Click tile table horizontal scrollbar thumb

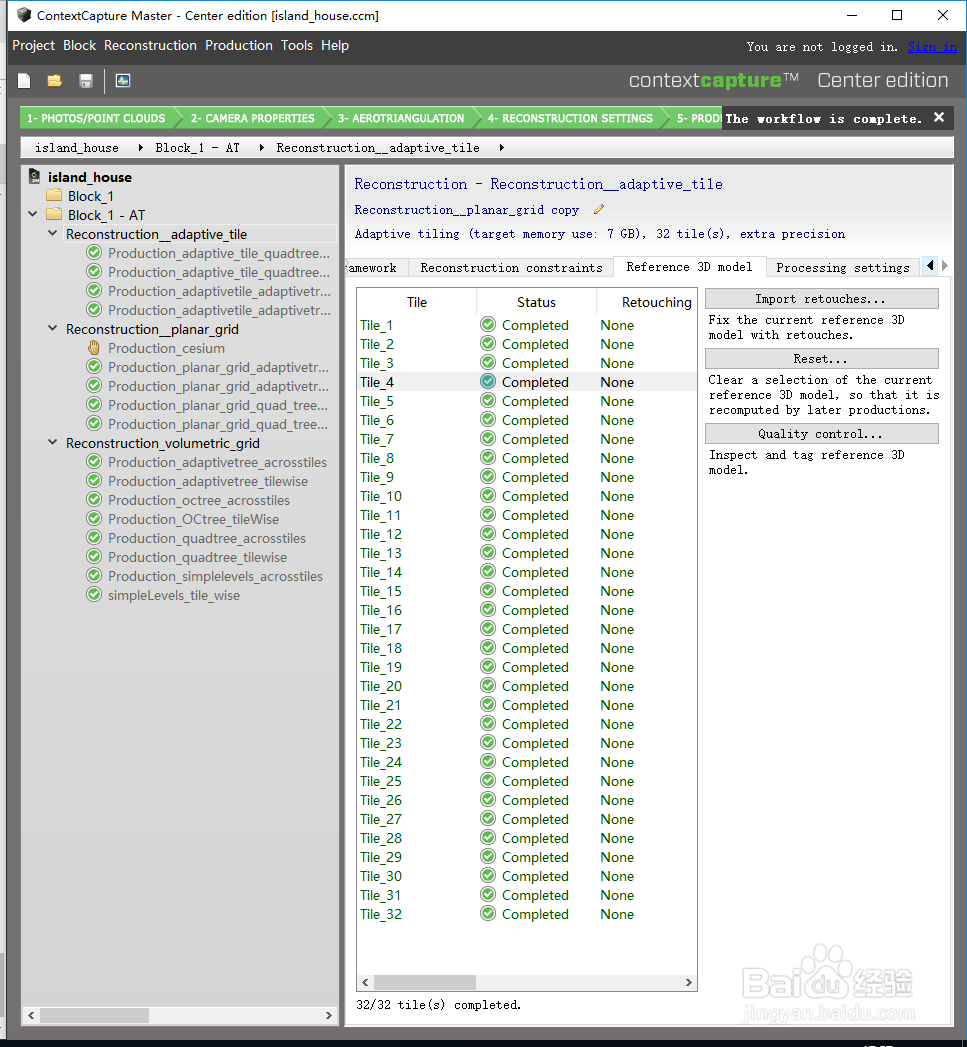coord(425,982)
